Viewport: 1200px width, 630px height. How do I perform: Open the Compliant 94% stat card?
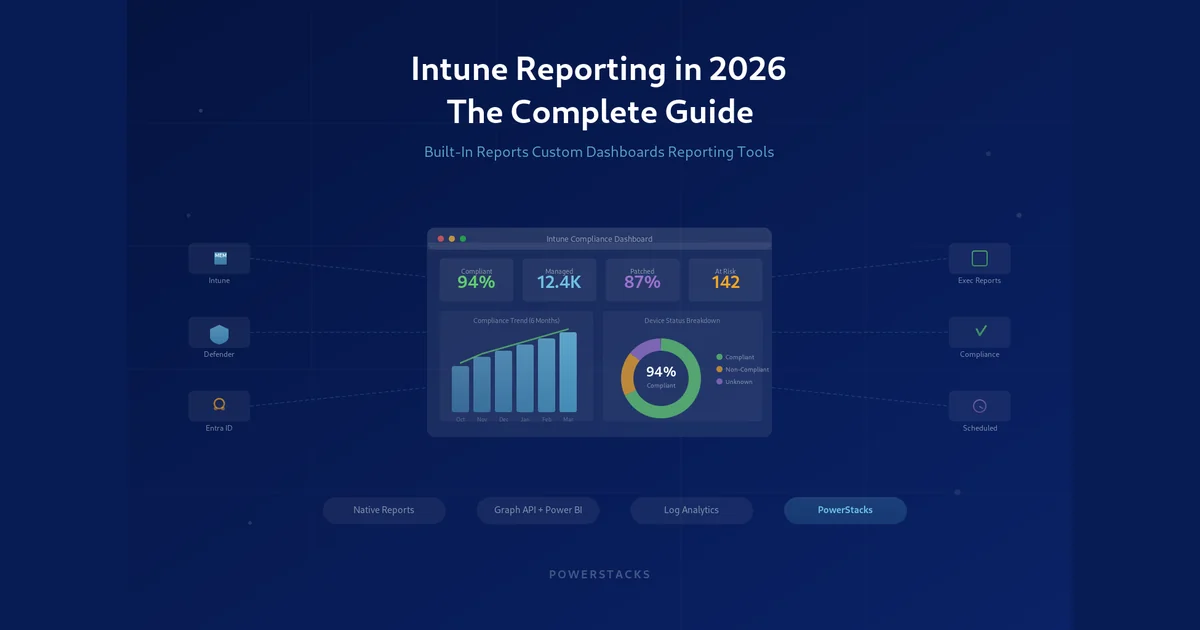[476, 279]
